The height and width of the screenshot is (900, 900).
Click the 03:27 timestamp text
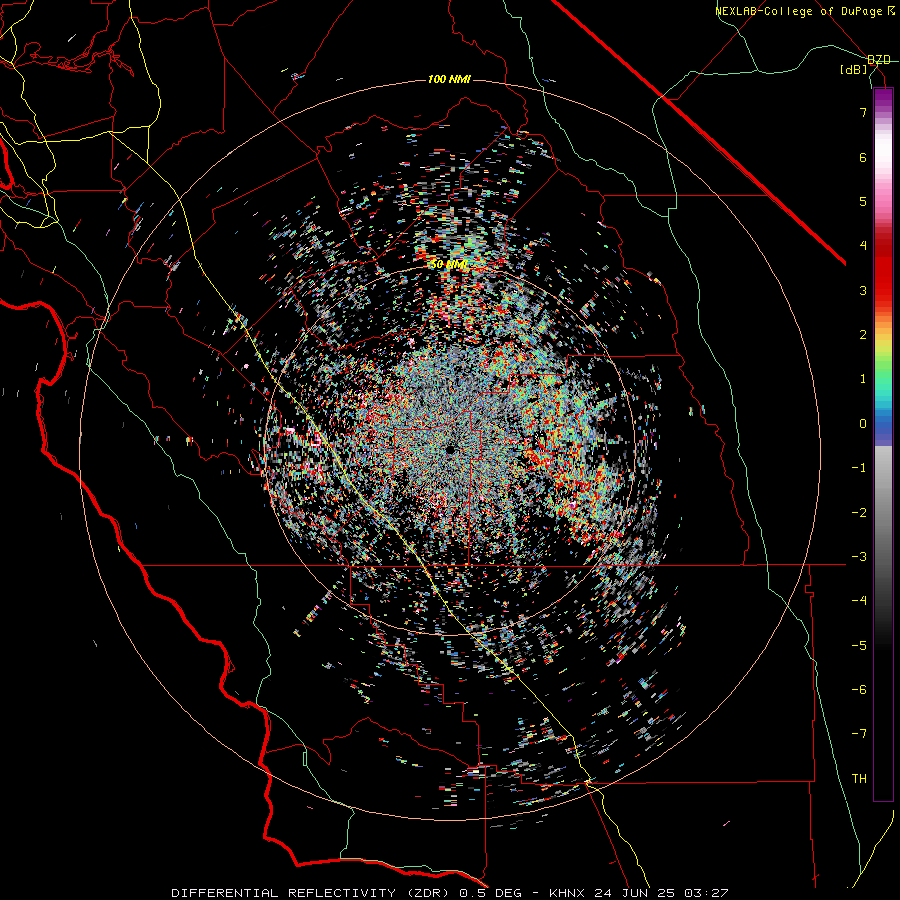[705, 893]
